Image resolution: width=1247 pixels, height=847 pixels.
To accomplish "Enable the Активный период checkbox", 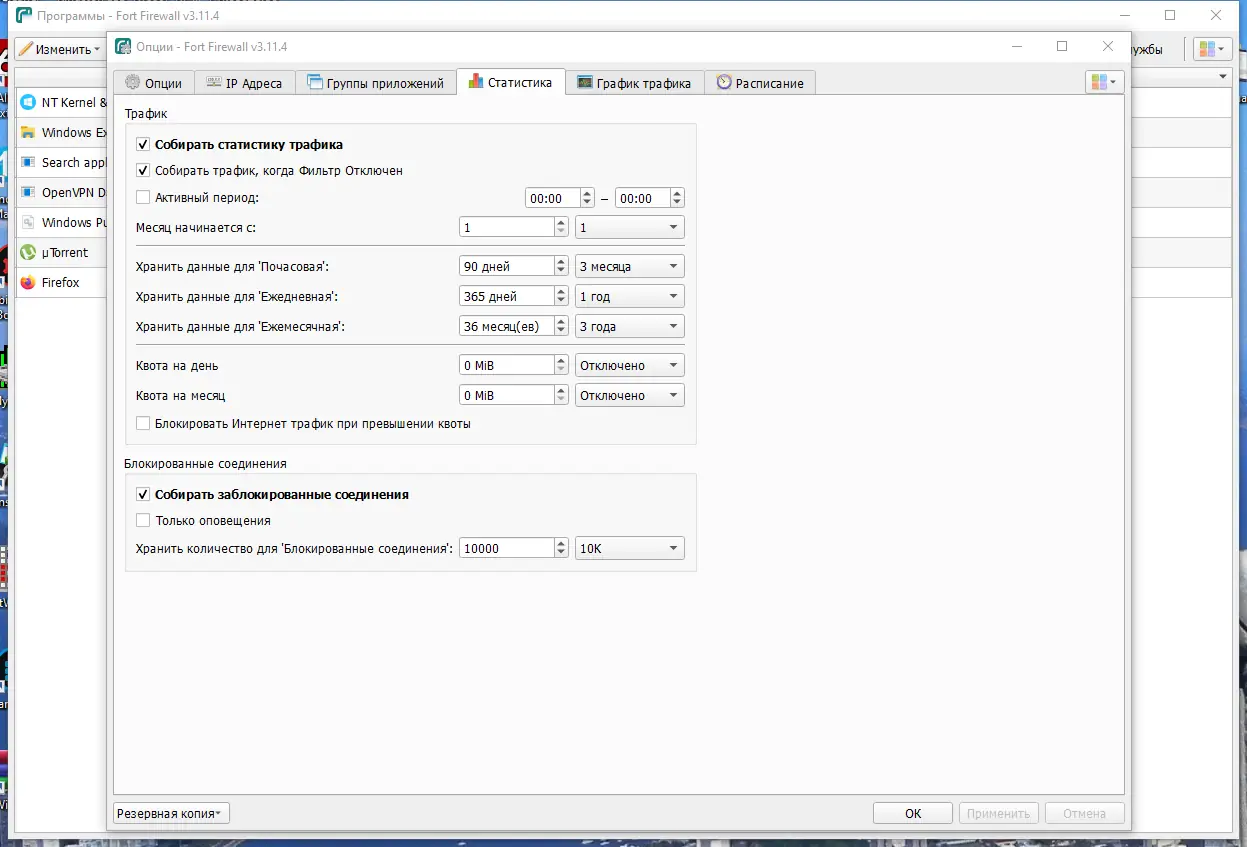I will pyautogui.click(x=143, y=198).
